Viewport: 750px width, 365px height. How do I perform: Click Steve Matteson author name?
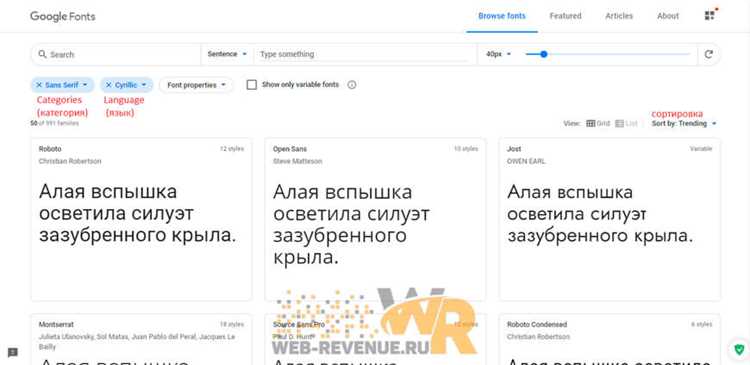coord(298,161)
